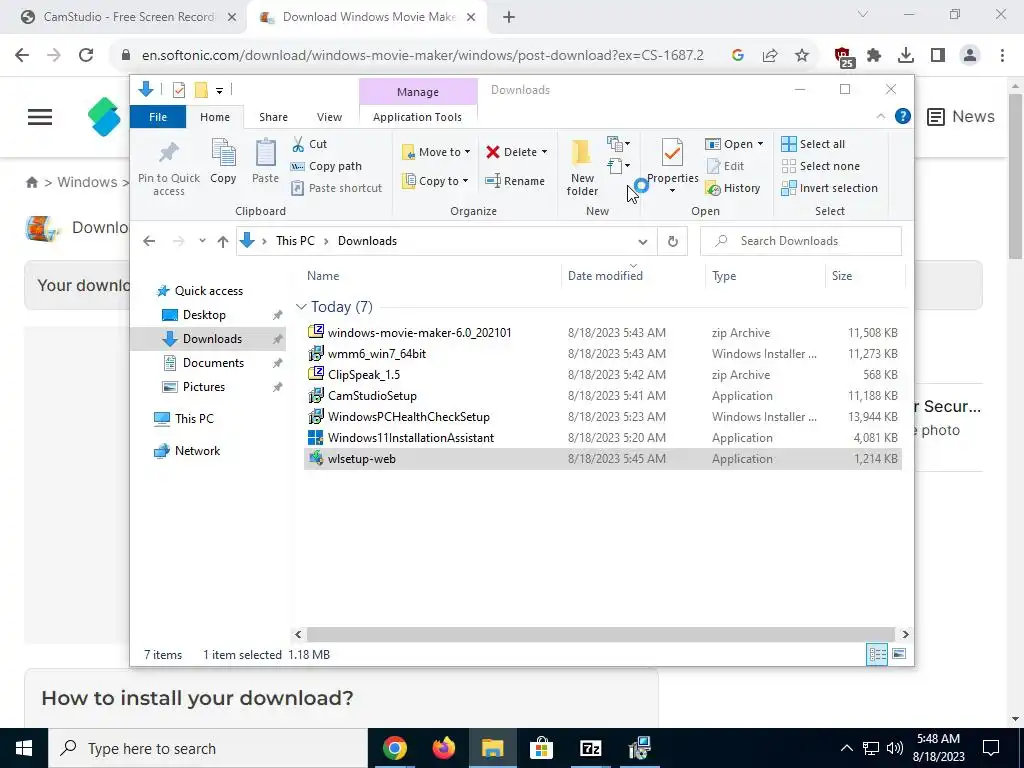Customize Quick Access Toolbar dropdown

(219, 91)
